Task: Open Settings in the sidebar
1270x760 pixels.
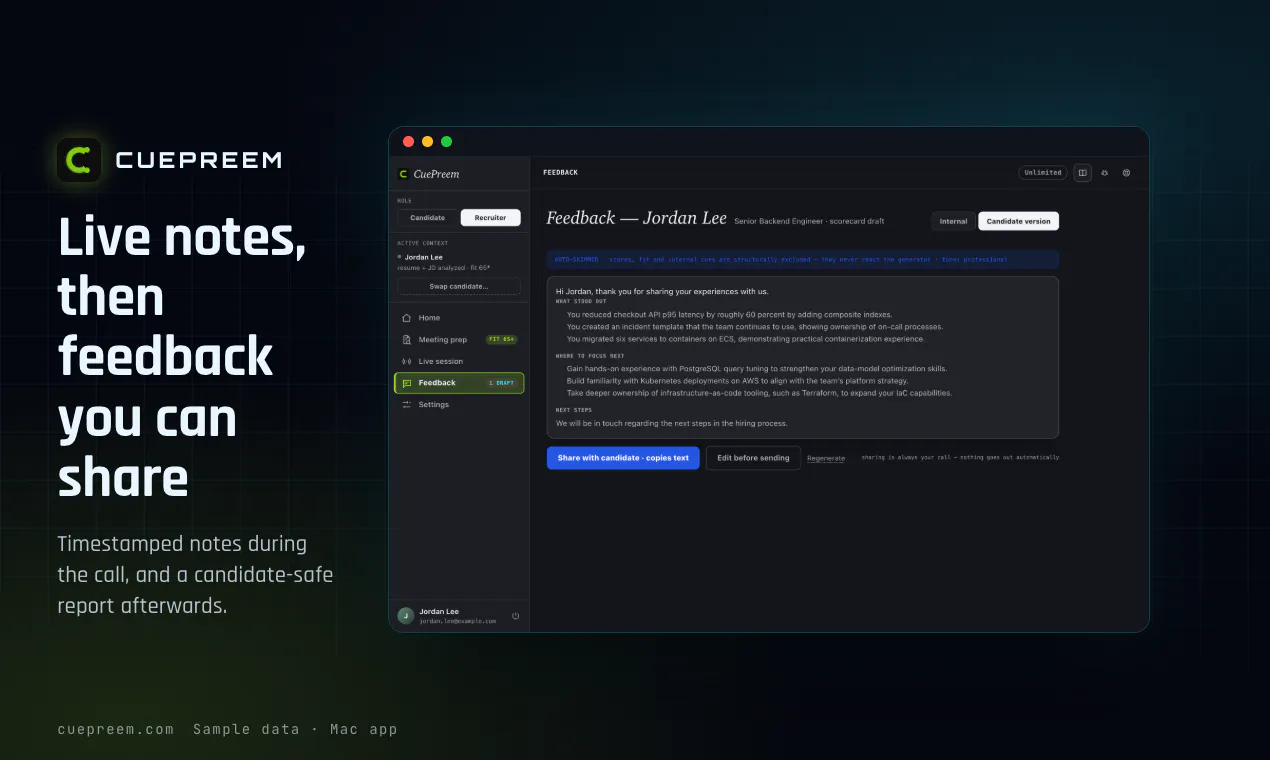Action: click(x=459, y=405)
